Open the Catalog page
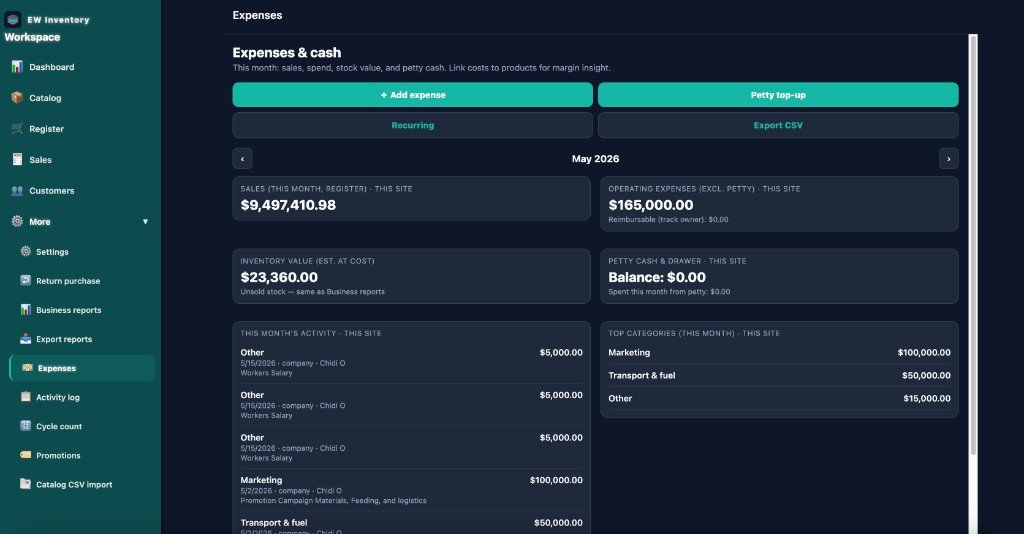The image size is (1024, 534). click(45, 98)
